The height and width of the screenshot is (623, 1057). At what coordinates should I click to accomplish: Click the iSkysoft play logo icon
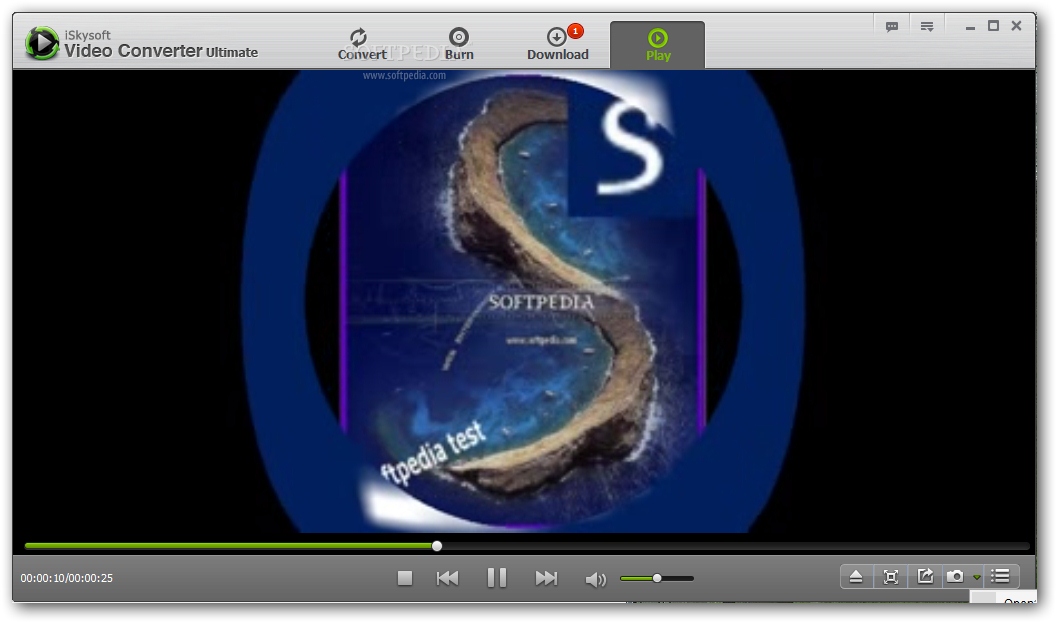(42, 43)
